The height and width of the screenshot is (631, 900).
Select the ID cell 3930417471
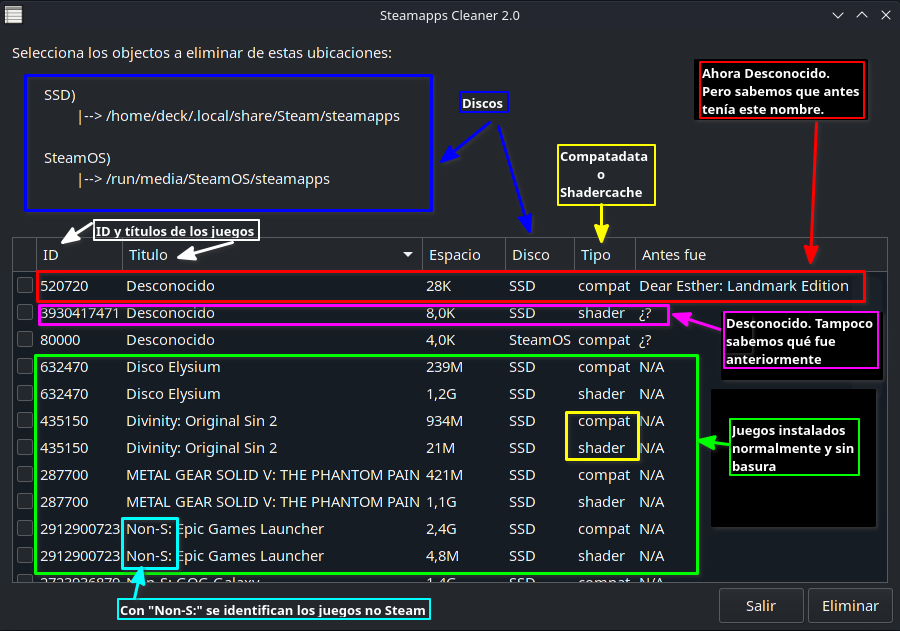(x=79, y=313)
